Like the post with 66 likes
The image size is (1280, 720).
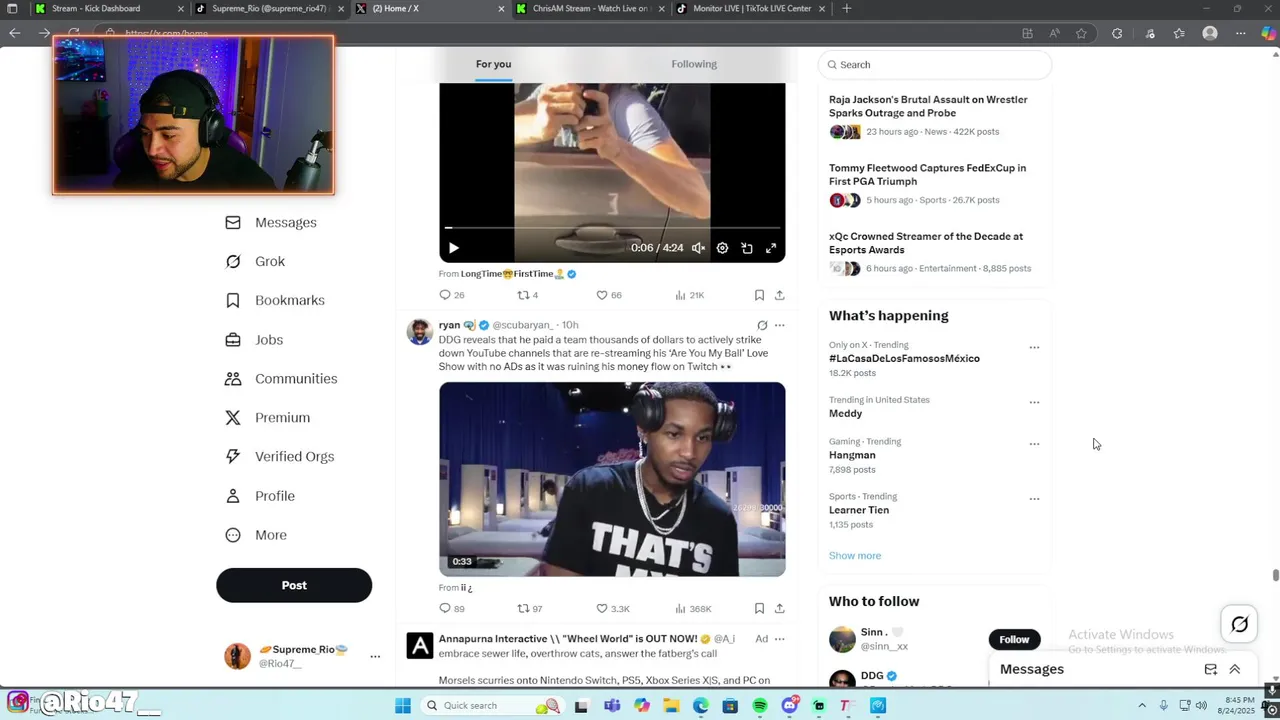tap(608, 295)
